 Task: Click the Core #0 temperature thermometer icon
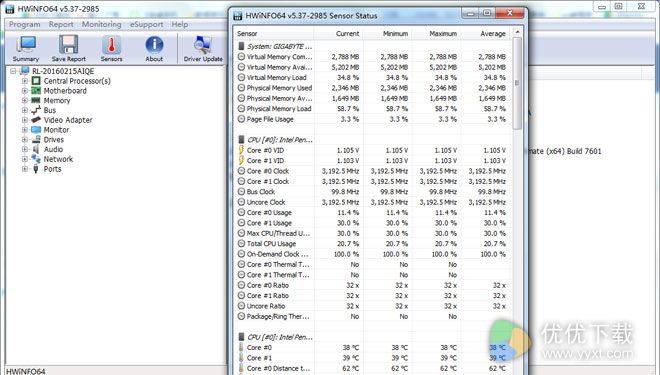tap(241, 347)
